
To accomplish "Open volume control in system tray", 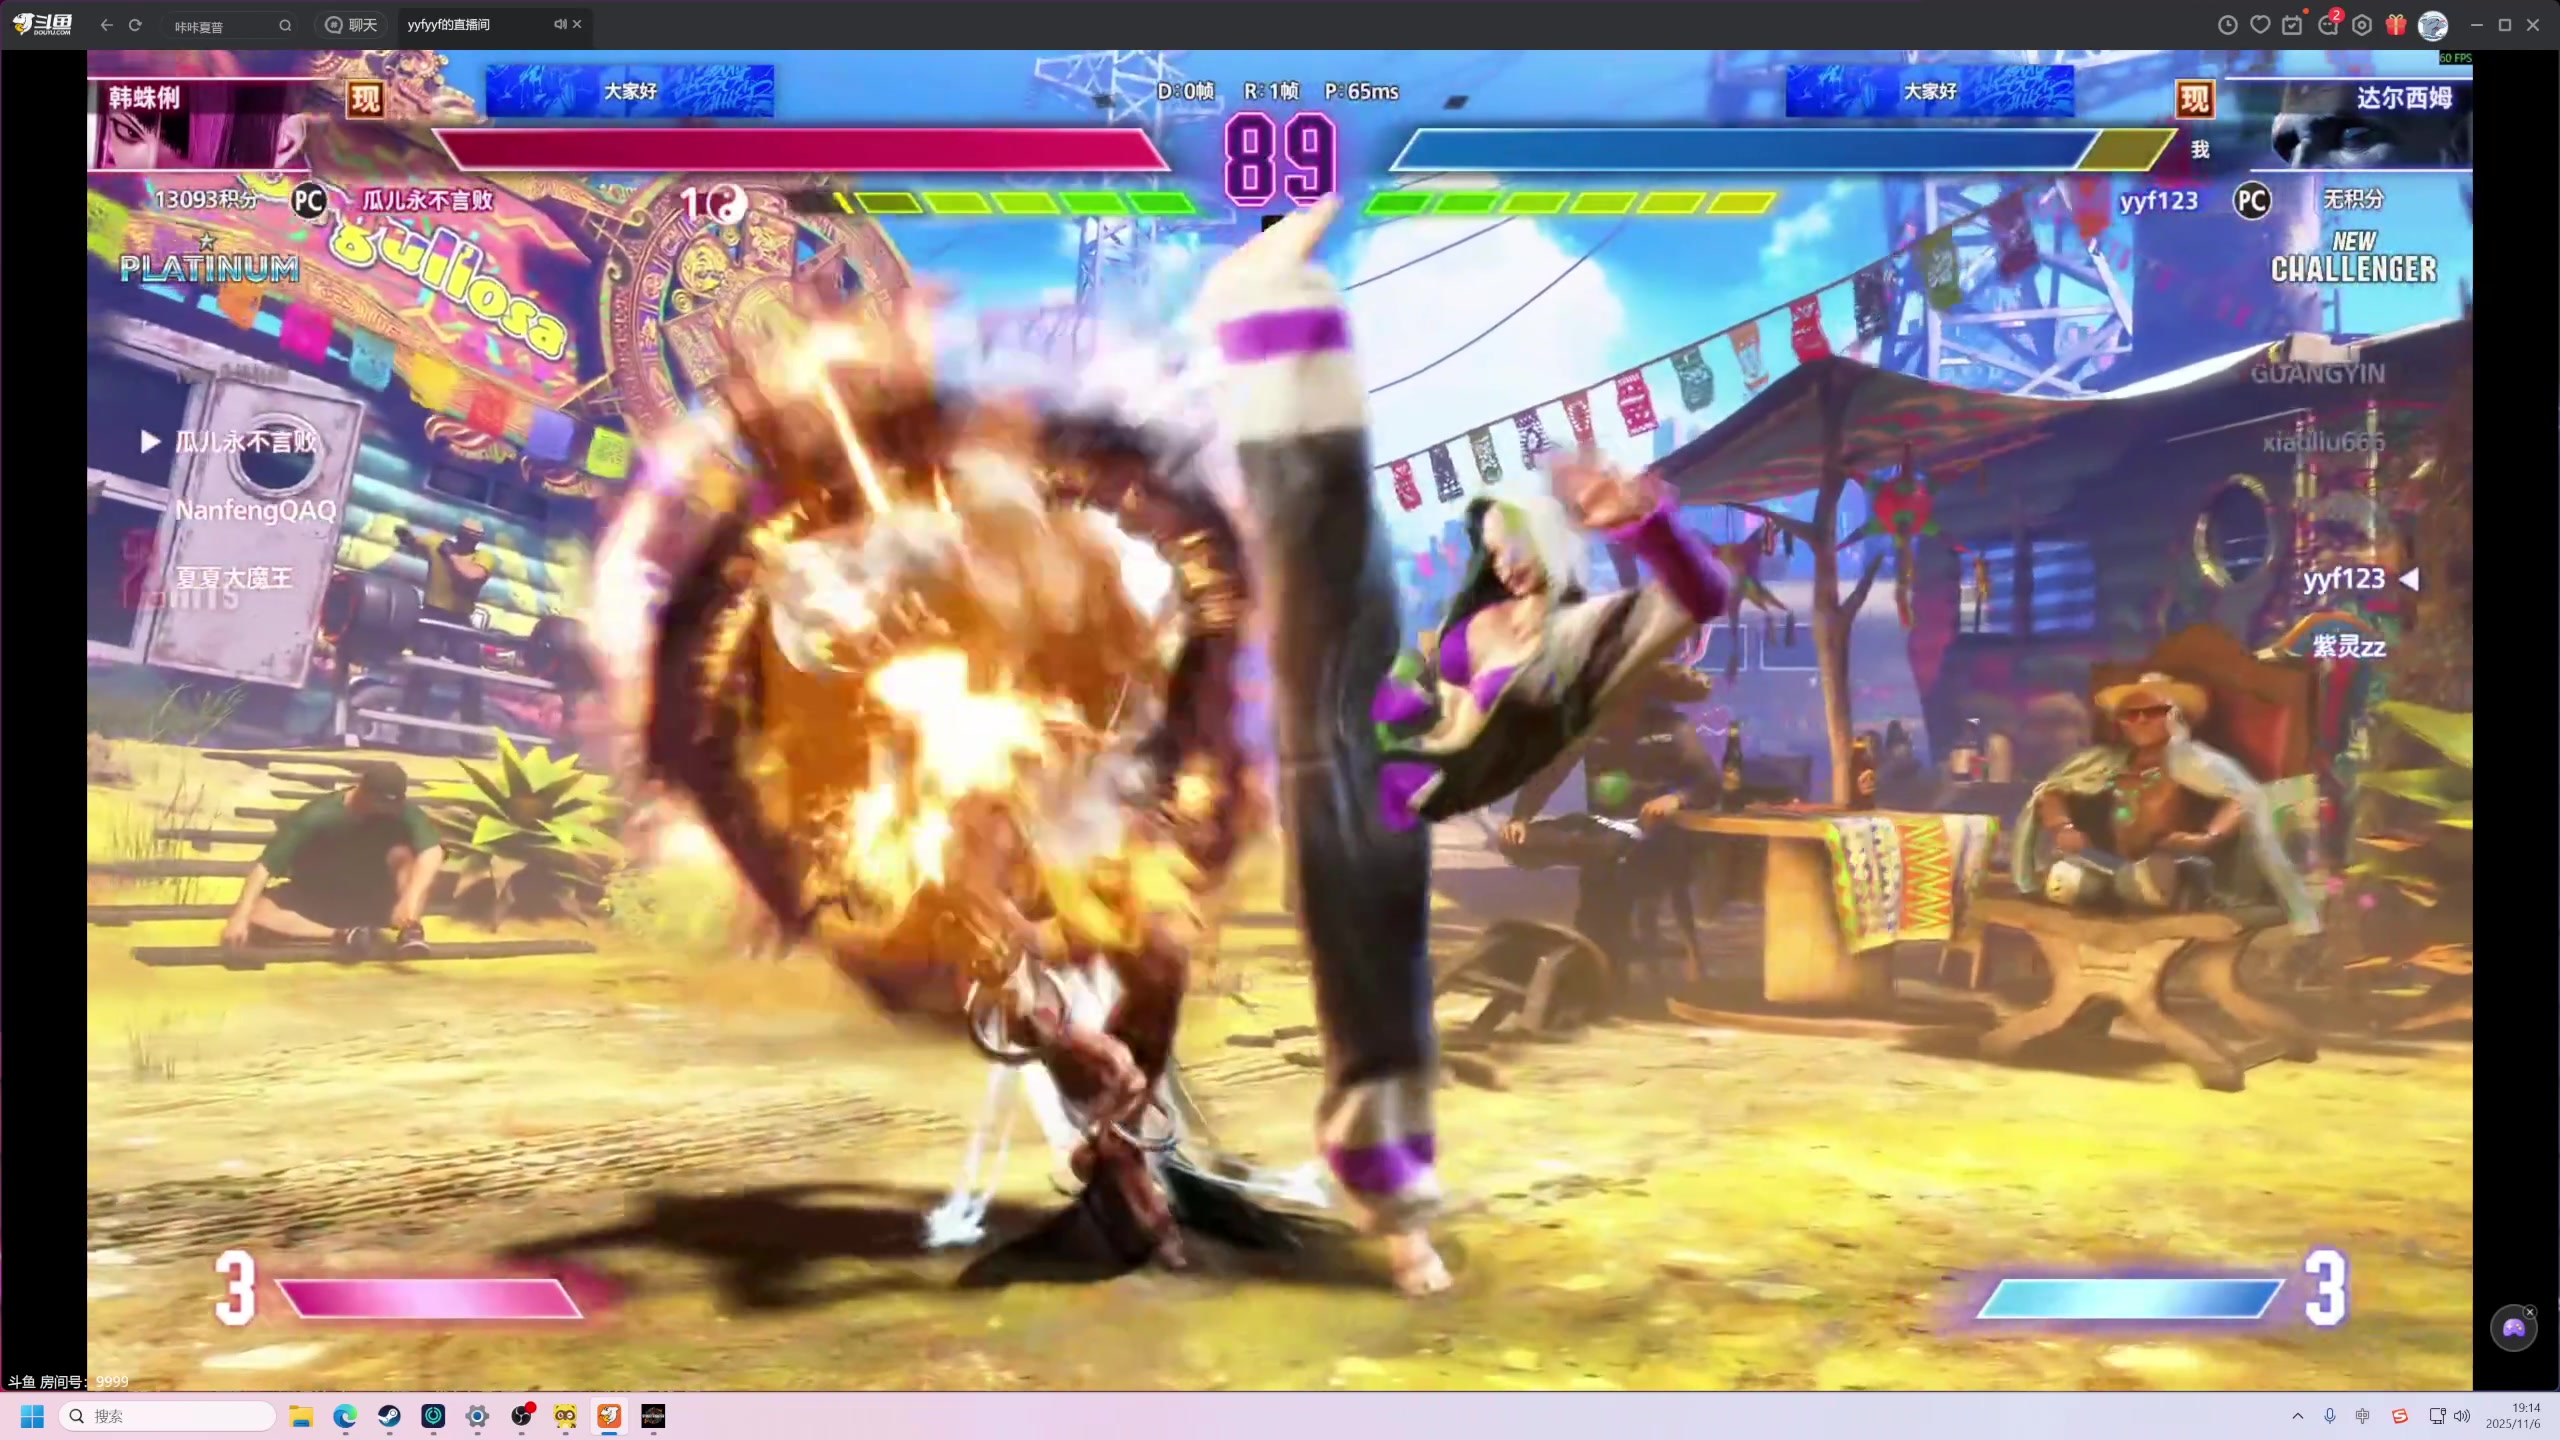I will (2462, 1416).
